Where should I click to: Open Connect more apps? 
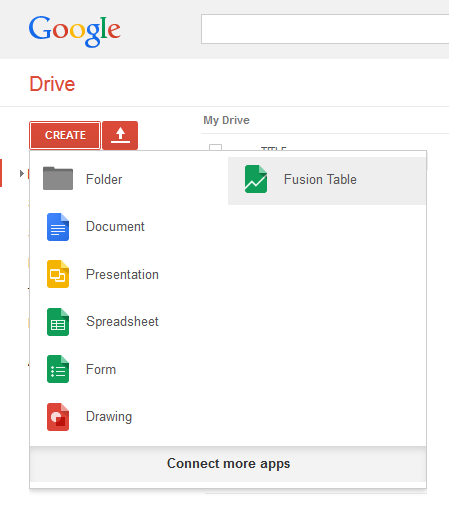click(x=228, y=464)
